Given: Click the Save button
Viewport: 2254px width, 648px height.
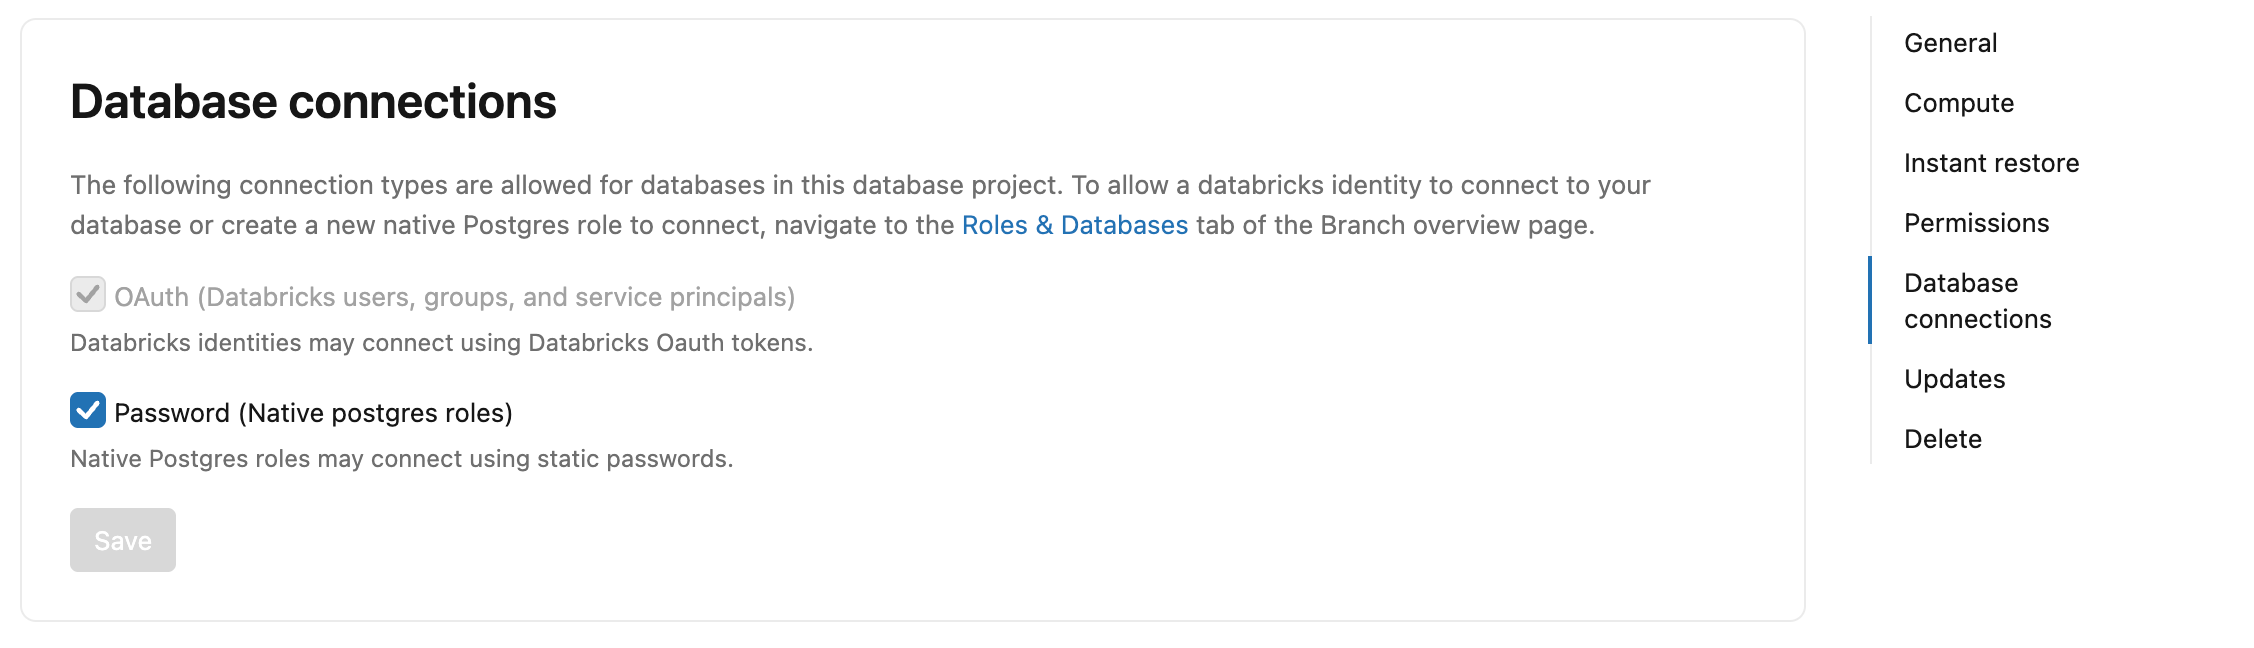Looking at the screenshot, I should point(123,540).
